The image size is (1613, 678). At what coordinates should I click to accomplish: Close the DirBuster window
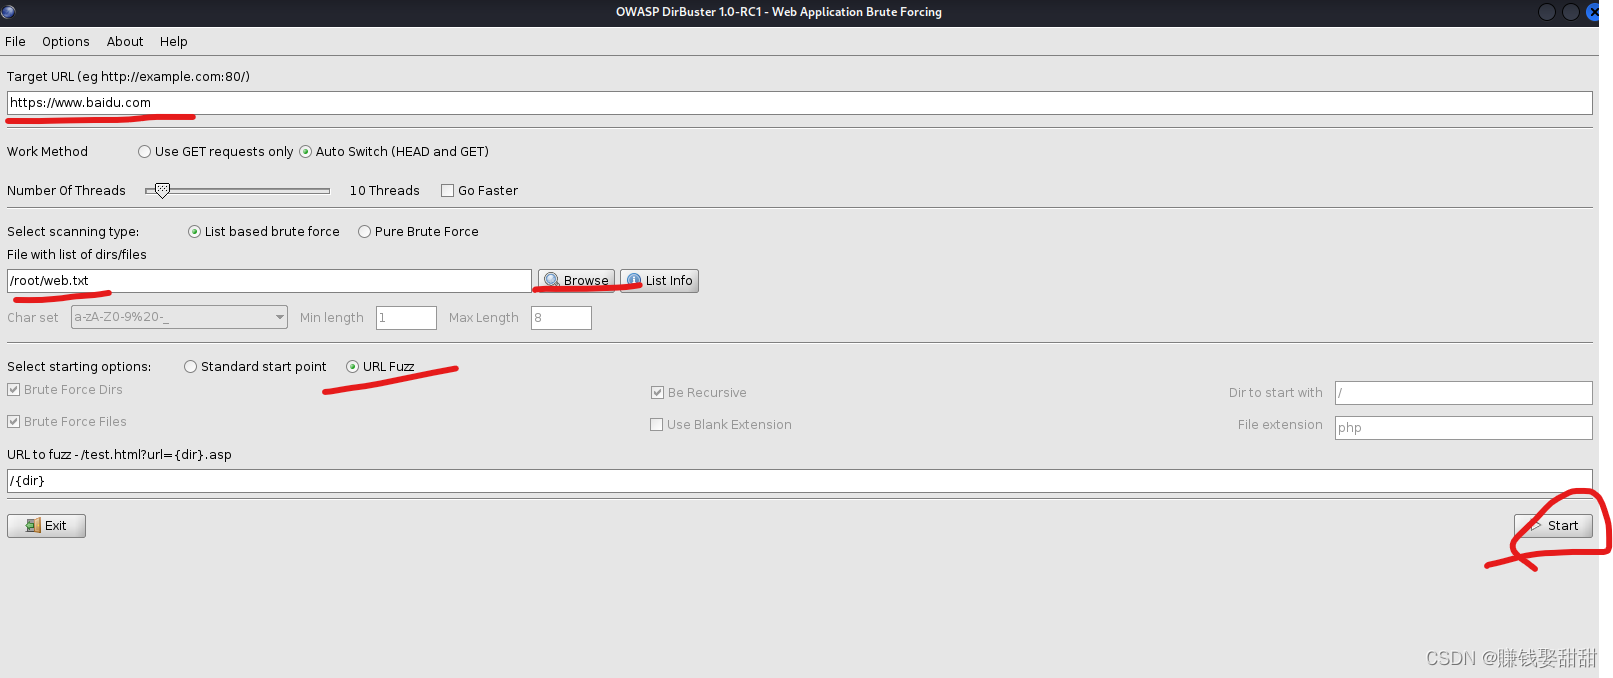(x=1594, y=12)
